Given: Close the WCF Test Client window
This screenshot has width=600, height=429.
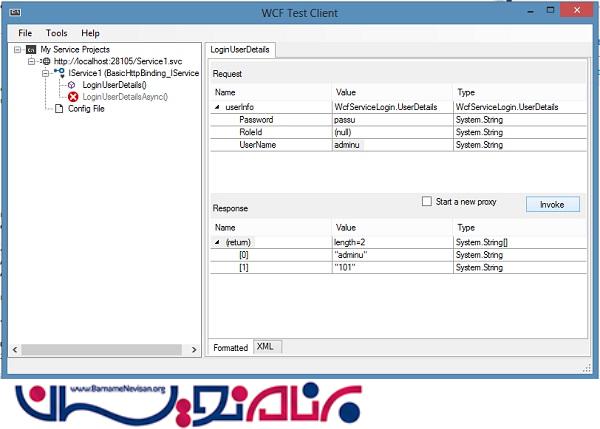Looking at the screenshot, I should (x=577, y=10).
